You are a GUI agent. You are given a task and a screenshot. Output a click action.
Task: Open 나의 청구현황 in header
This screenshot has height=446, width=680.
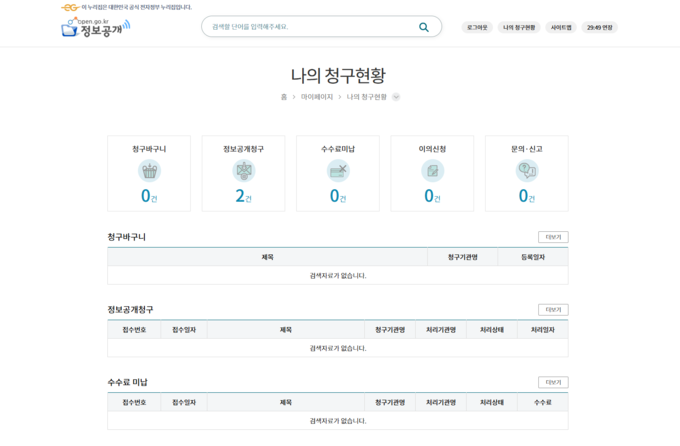(x=519, y=27)
